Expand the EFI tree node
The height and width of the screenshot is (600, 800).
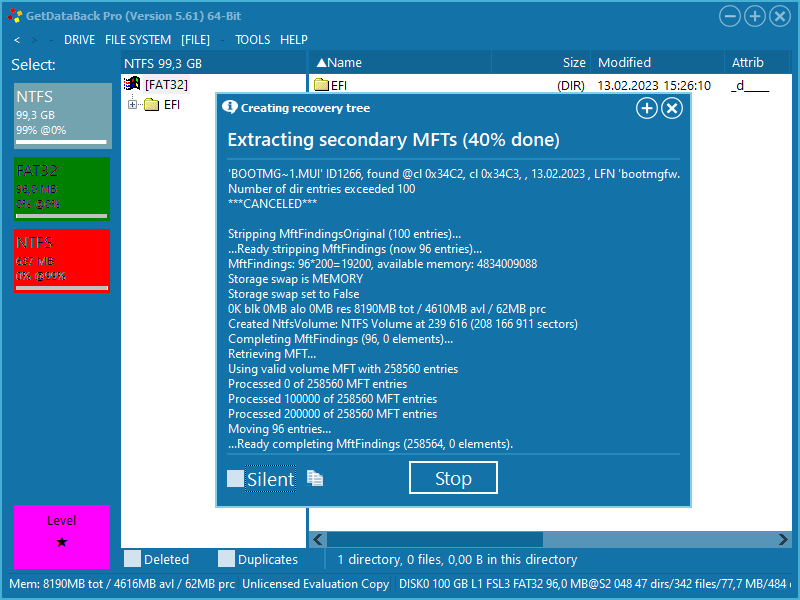point(133,105)
